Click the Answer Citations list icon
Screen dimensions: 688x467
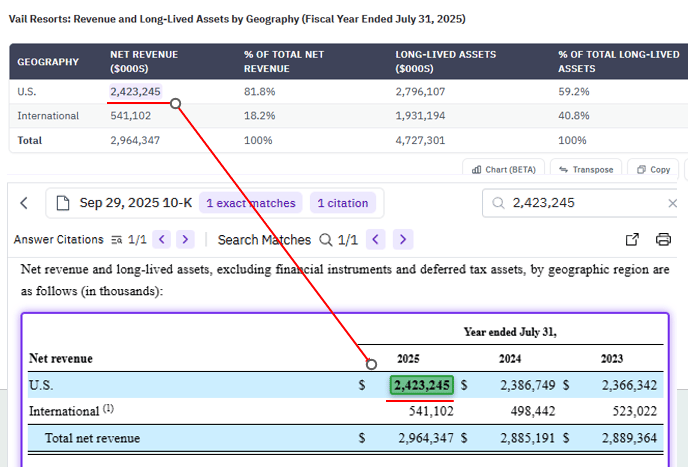pos(118,239)
